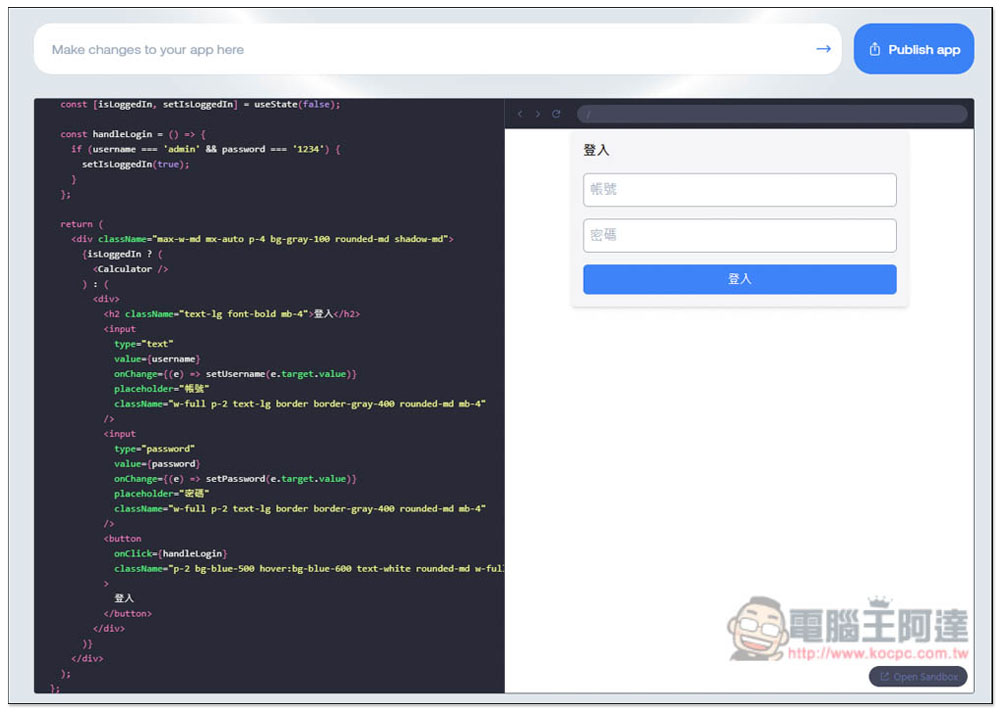This screenshot has width=1000, height=712.
Task: Open Sandbox via bottom-right button
Action: pos(918,676)
